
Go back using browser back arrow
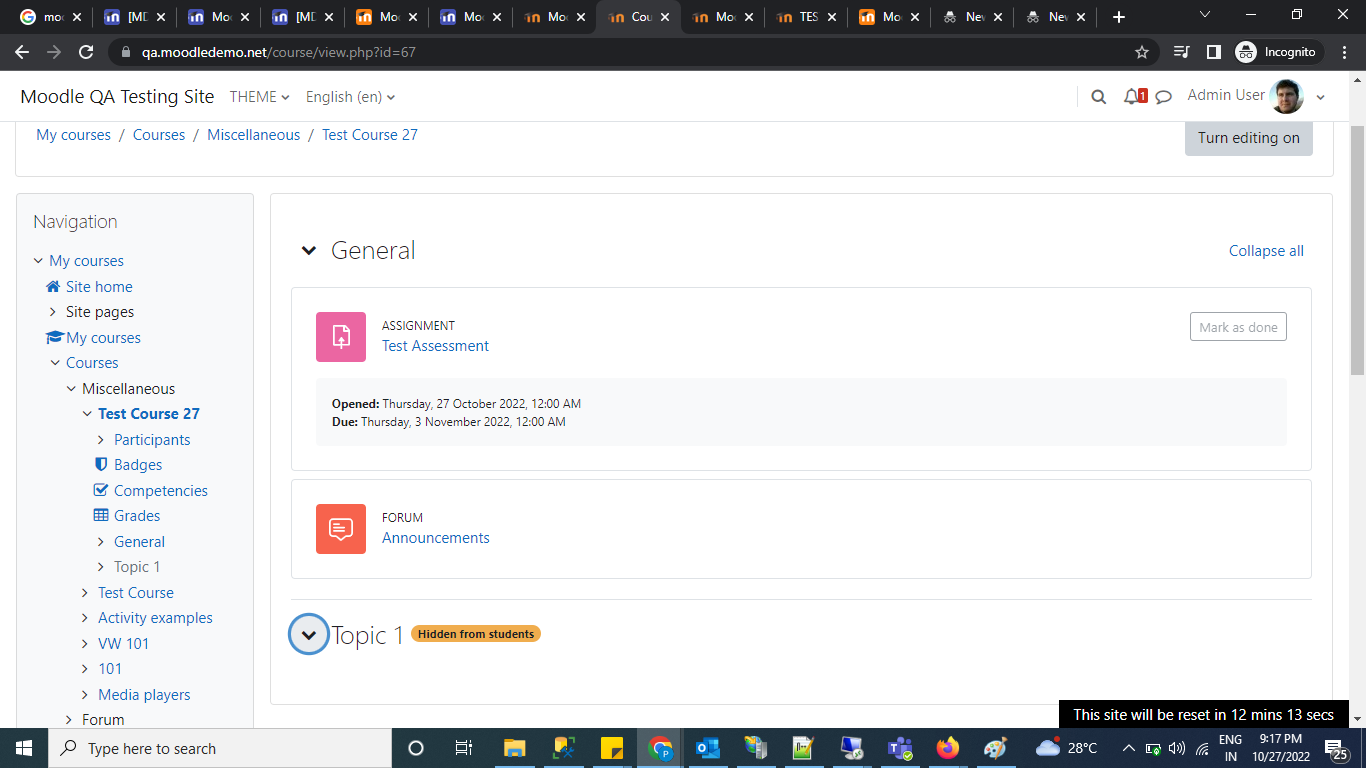point(22,52)
